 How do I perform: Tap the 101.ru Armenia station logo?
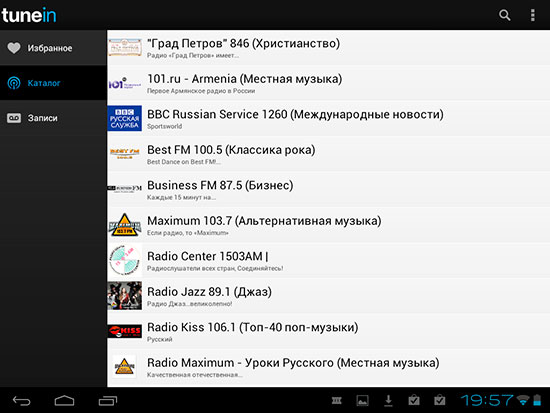tap(125, 84)
